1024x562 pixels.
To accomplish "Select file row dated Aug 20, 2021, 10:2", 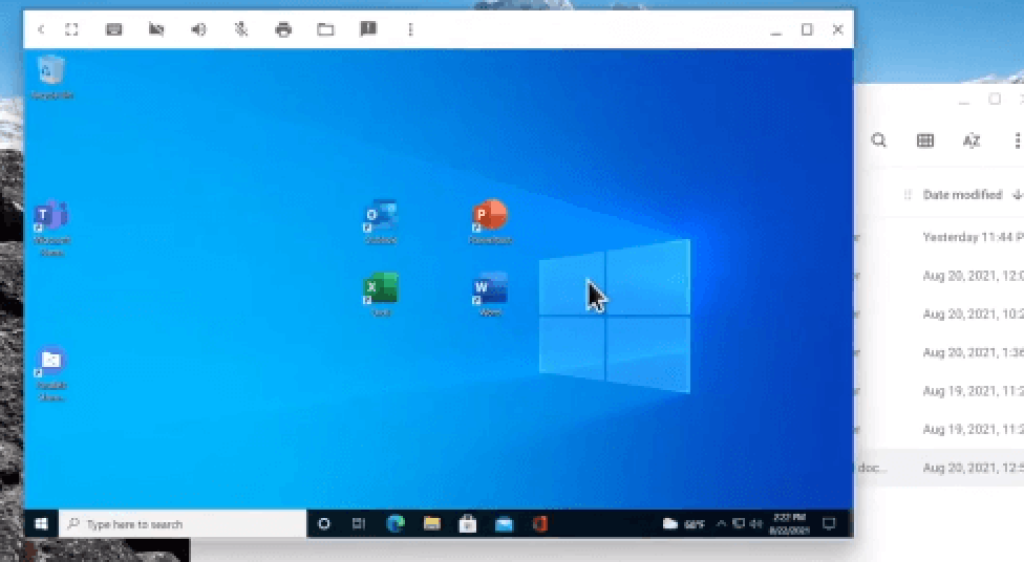I will click(939, 314).
